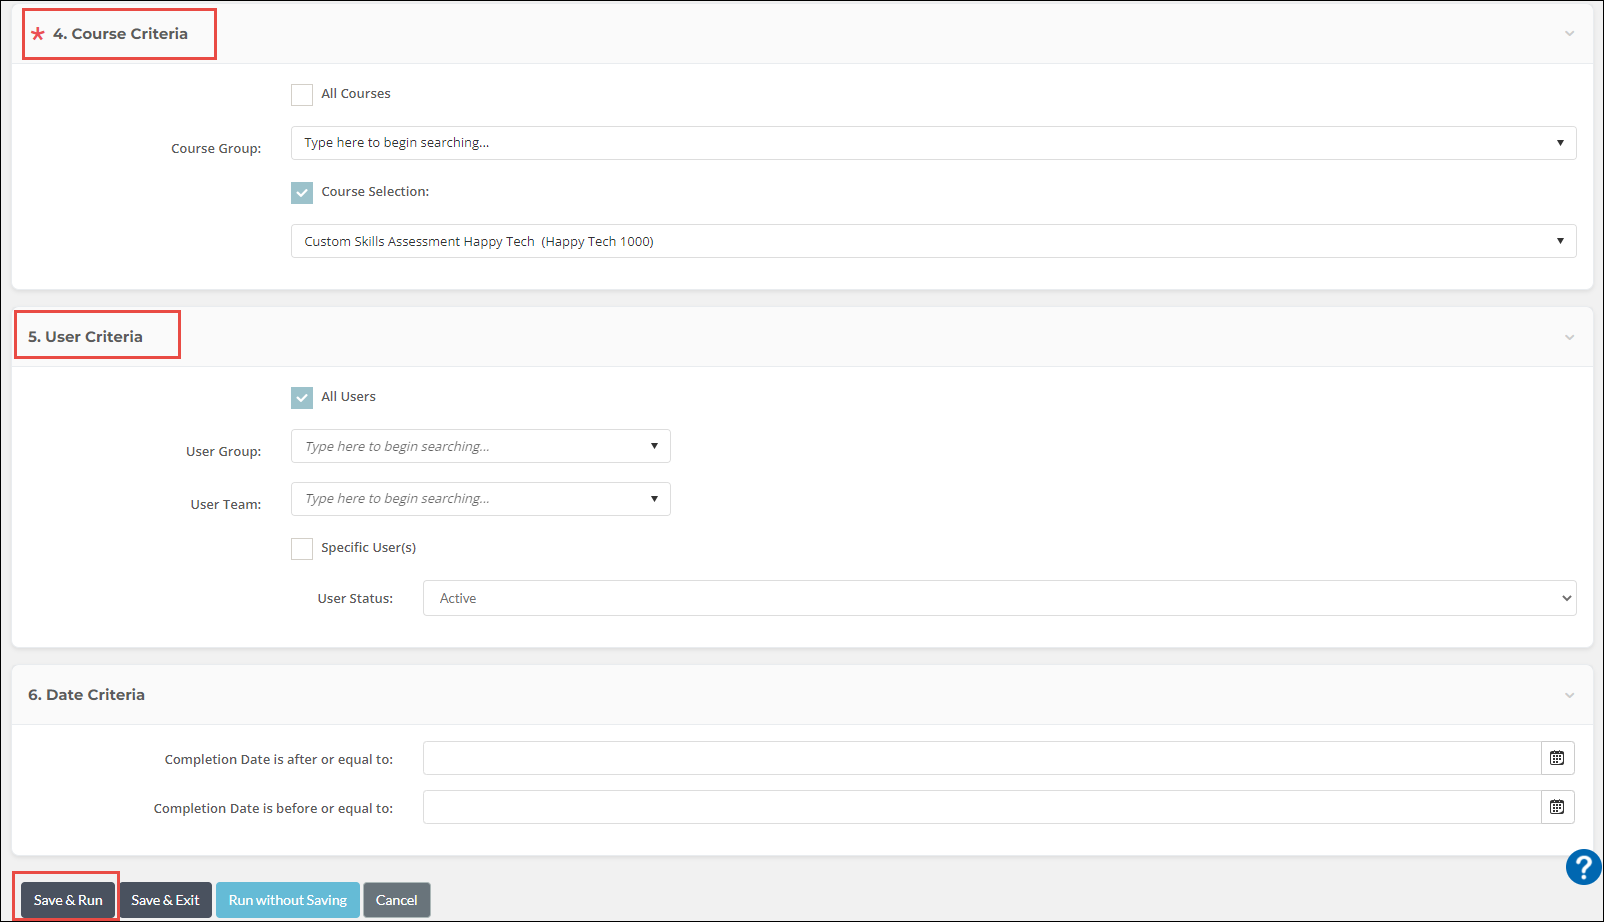Open the Course Selection dropdown with Happy Tech
The image size is (1604, 922).
click(x=932, y=241)
